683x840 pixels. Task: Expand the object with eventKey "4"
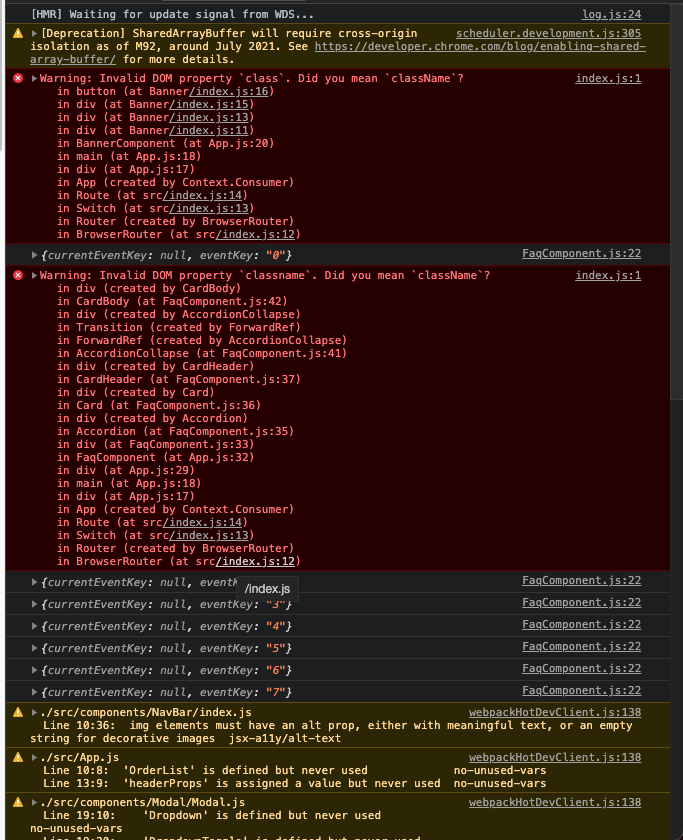[x=34, y=626]
